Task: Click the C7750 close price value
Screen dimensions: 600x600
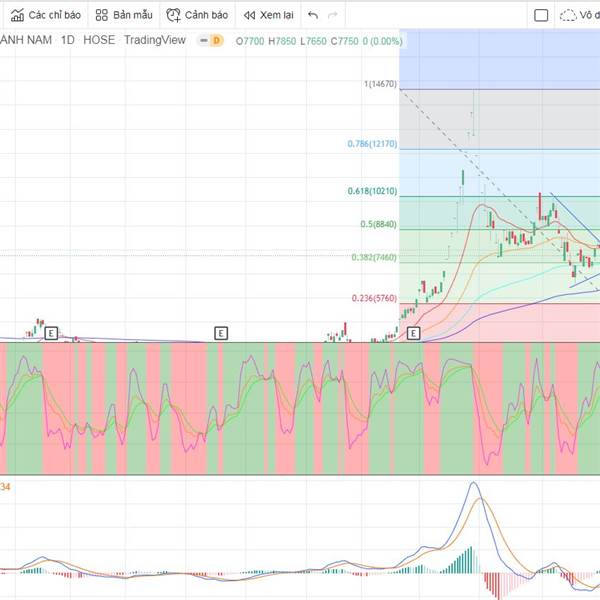Action: coord(345,41)
